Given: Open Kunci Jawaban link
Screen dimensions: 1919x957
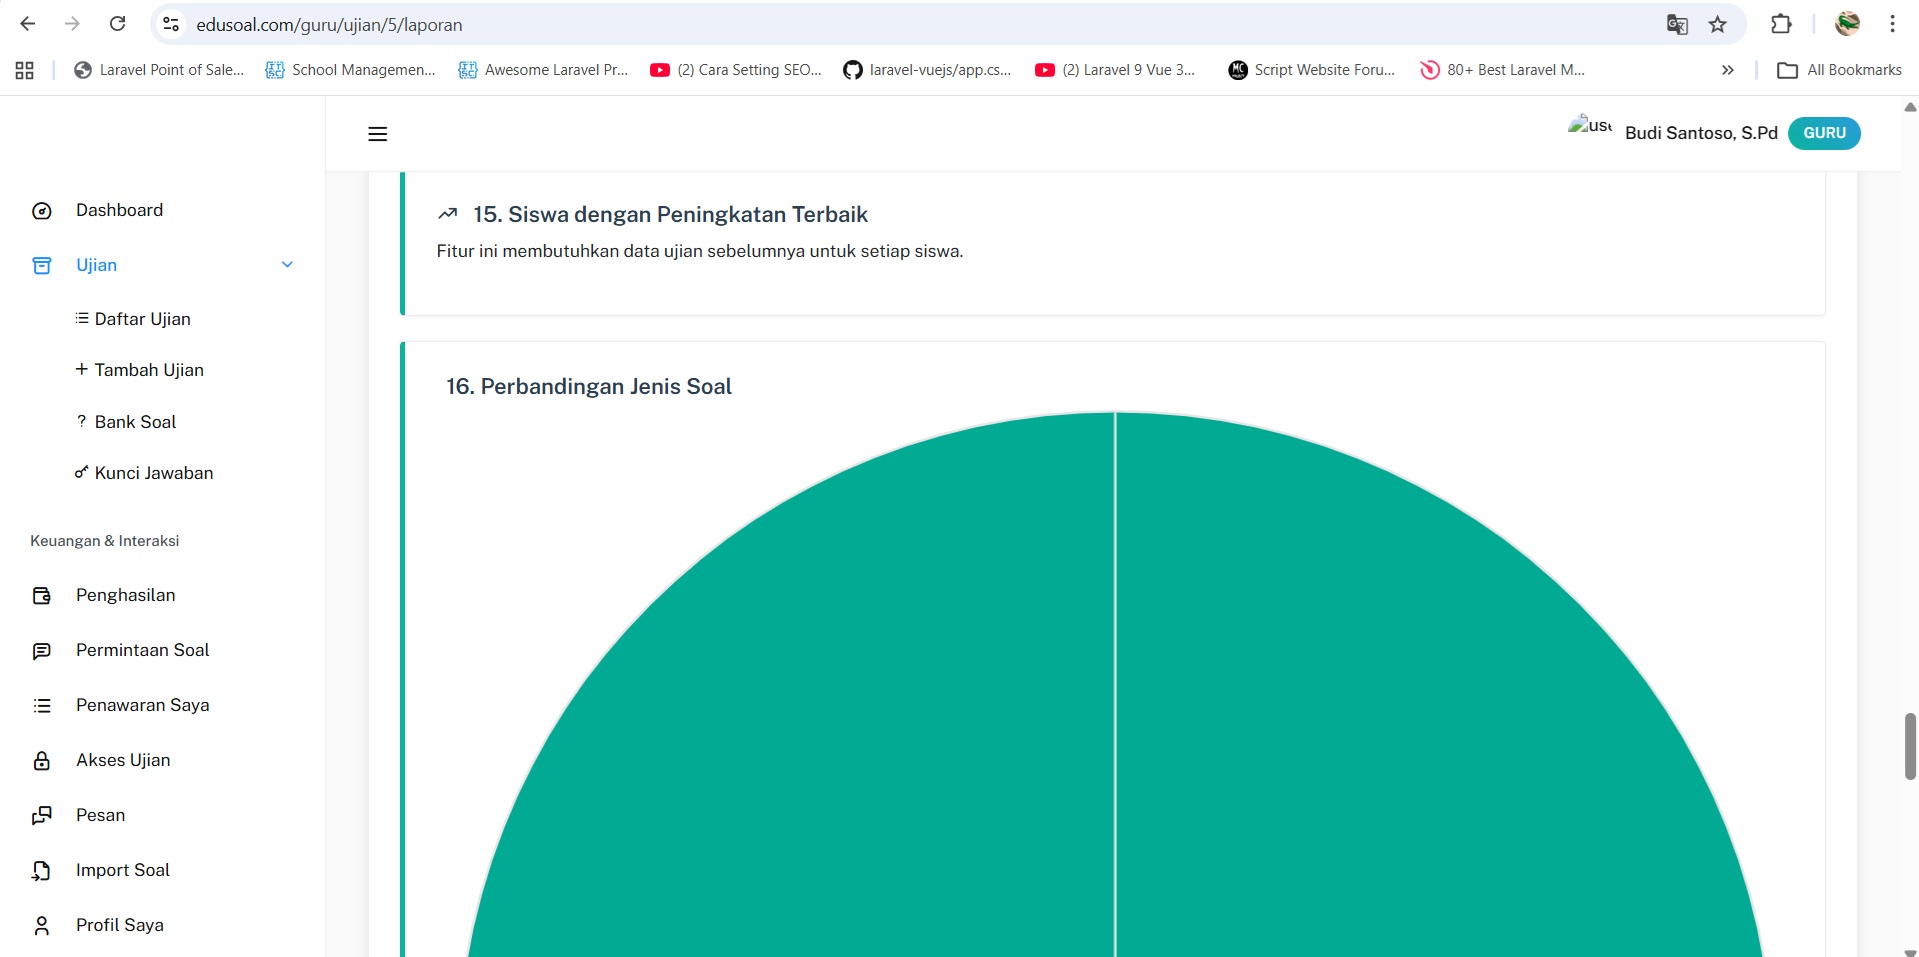Looking at the screenshot, I should pos(153,473).
